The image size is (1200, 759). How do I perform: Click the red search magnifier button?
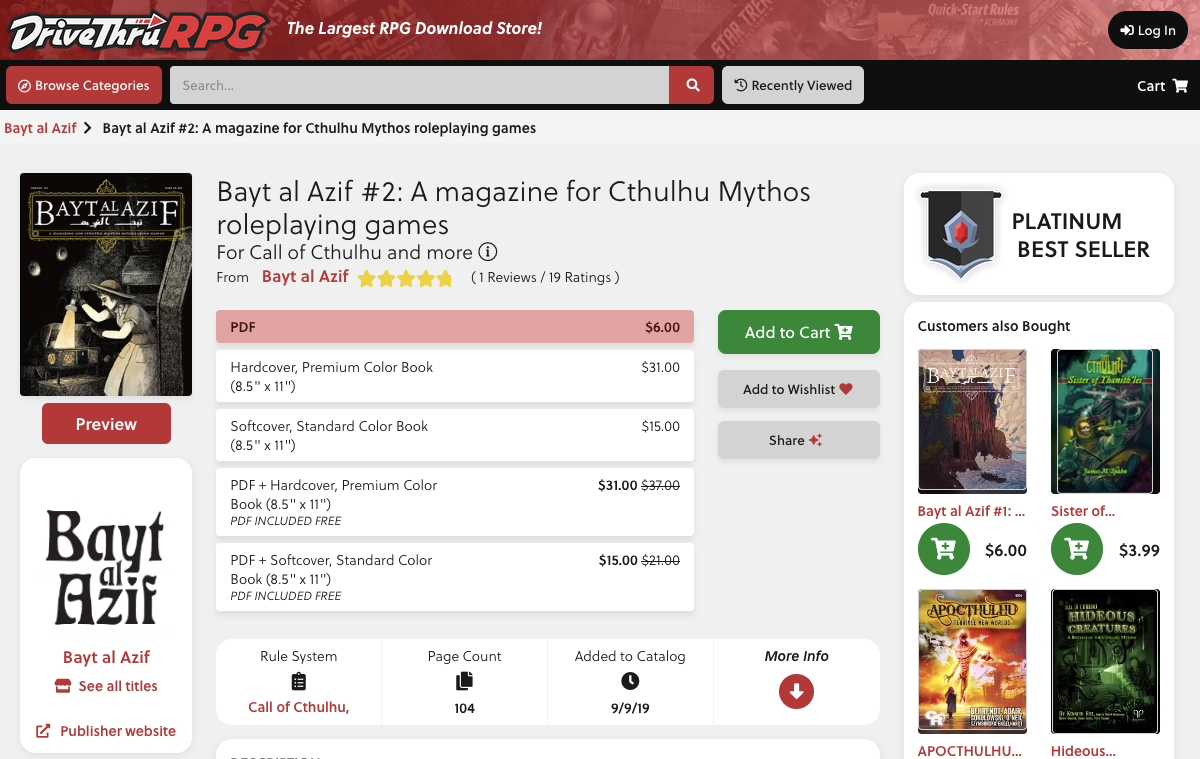[x=692, y=85]
